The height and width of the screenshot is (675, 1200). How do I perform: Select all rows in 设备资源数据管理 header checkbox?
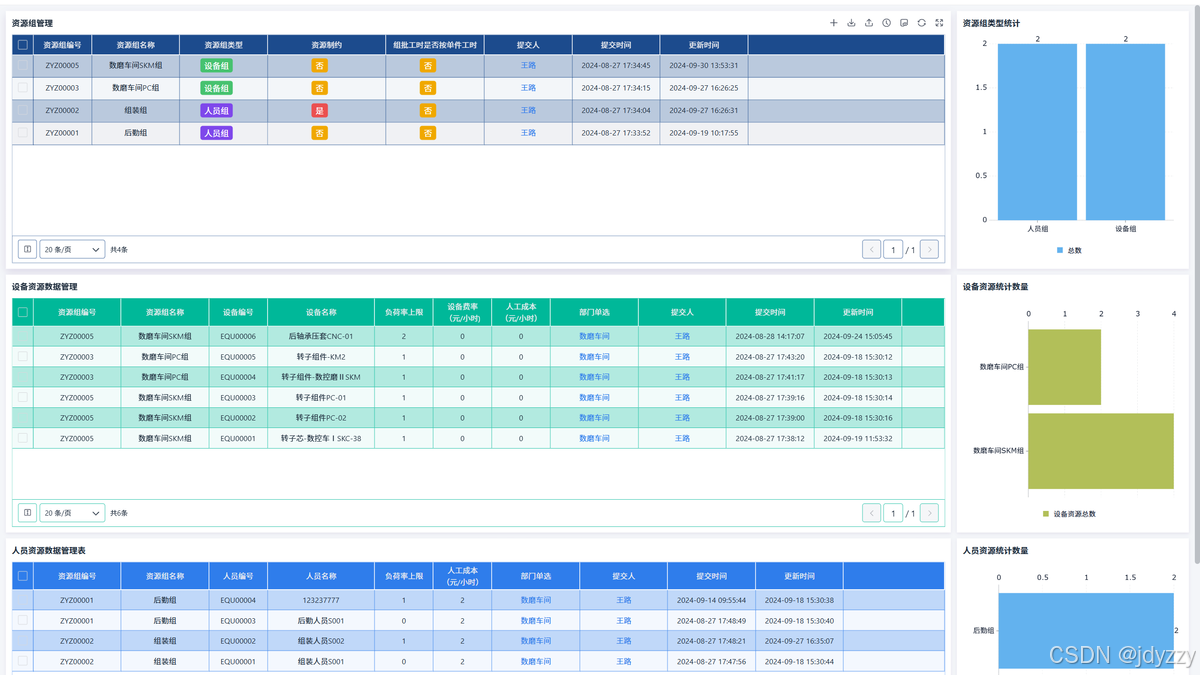click(23, 312)
